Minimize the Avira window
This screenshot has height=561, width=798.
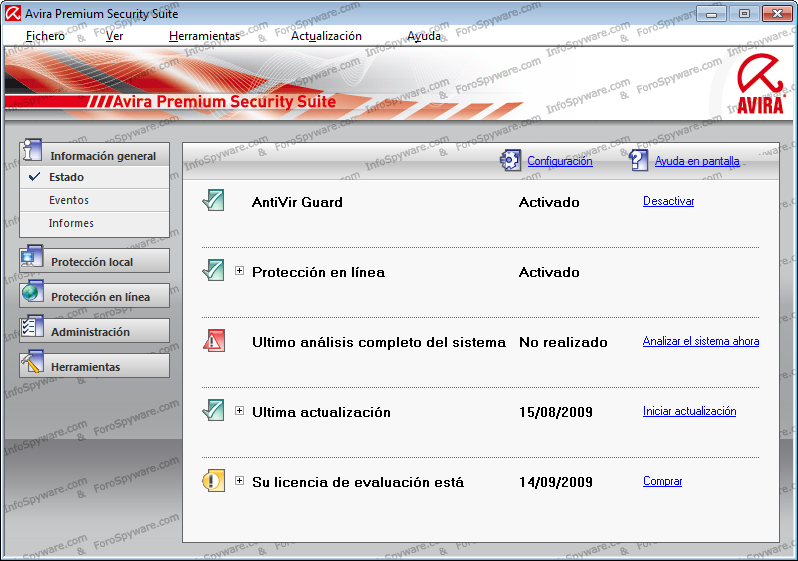click(711, 14)
